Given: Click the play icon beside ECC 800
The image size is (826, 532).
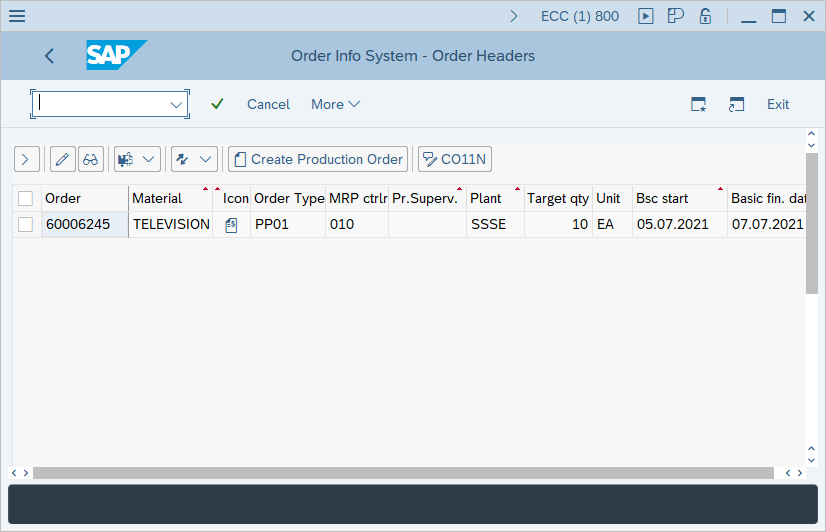Looking at the screenshot, I should coord(645,16).
